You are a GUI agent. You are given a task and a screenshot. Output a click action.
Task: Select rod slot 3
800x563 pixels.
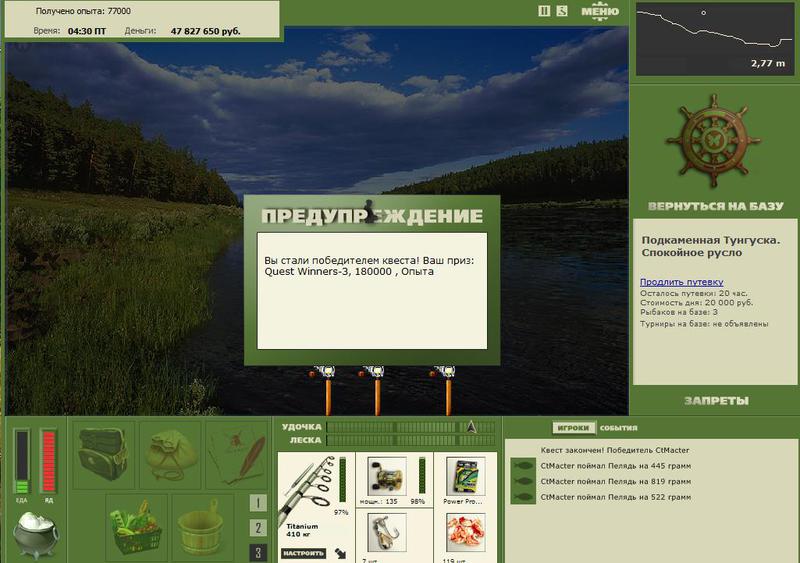pyautogui.click(x=258, y=552)
